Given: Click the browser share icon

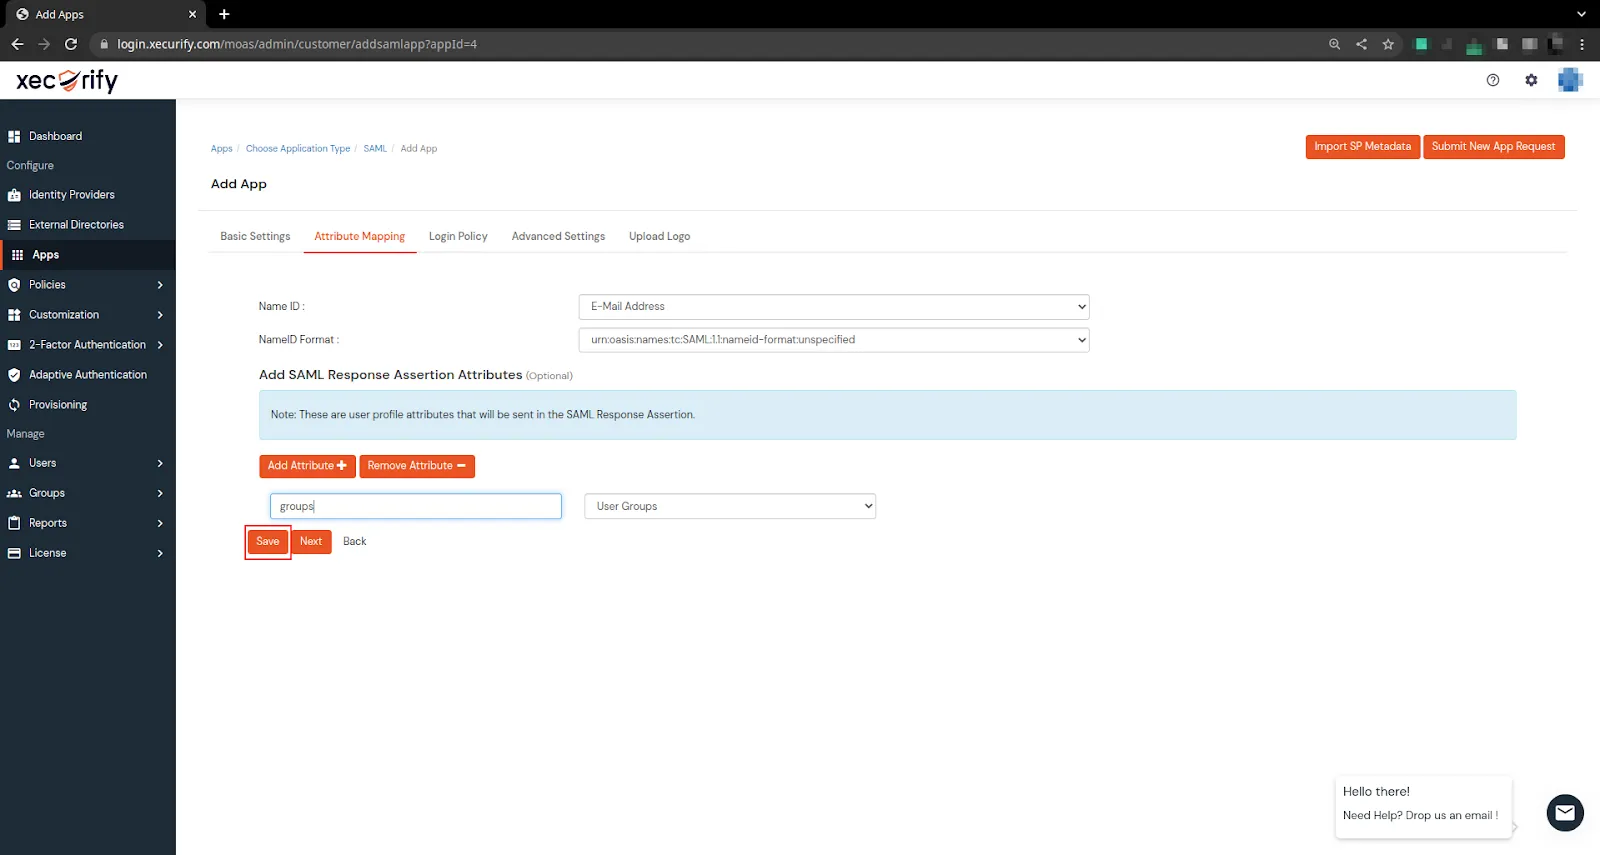Looking at the screenshot, I should [1361, 44].
